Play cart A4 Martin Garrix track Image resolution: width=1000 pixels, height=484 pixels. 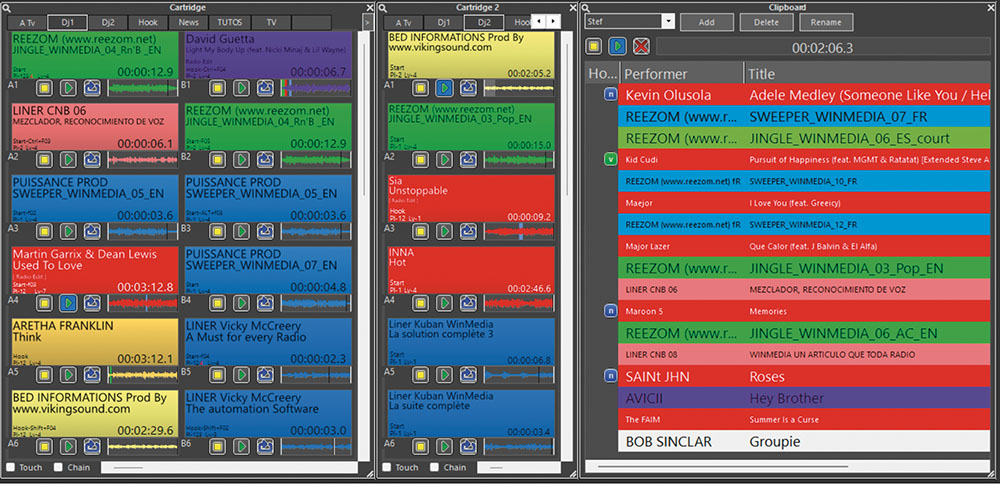click(69, 302)
